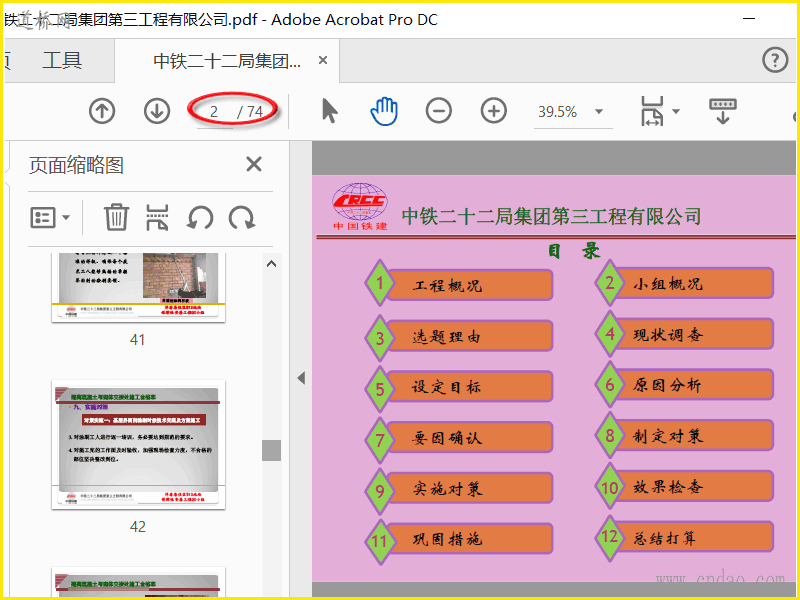Image resolution: width=800 pixels, height=600 pixels.
Task: Go to next page with down arrow
Action: click(x=157, y=111)
